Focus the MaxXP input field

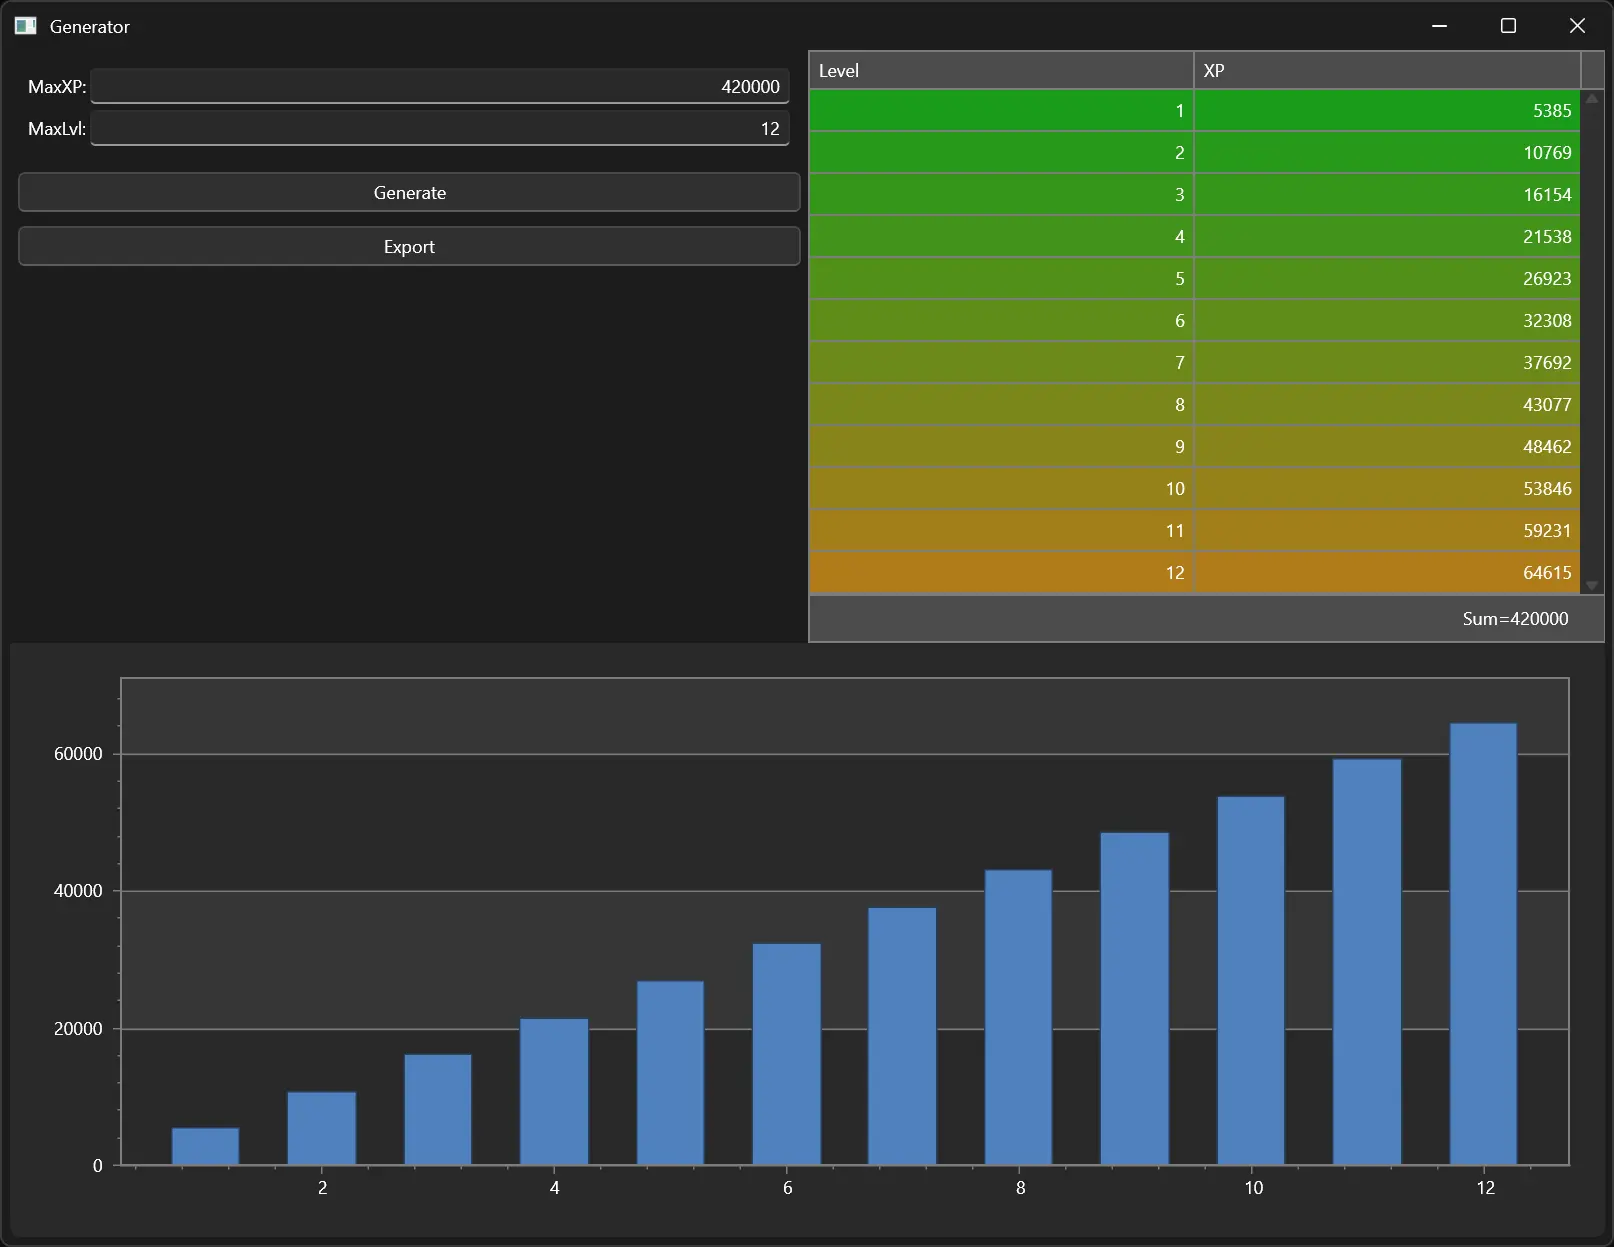point(440,86)
